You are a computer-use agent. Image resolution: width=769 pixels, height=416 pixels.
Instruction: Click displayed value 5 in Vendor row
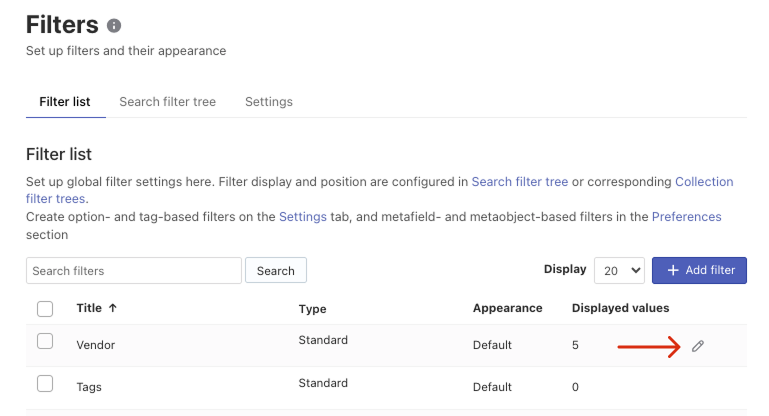tap(575, 345)
